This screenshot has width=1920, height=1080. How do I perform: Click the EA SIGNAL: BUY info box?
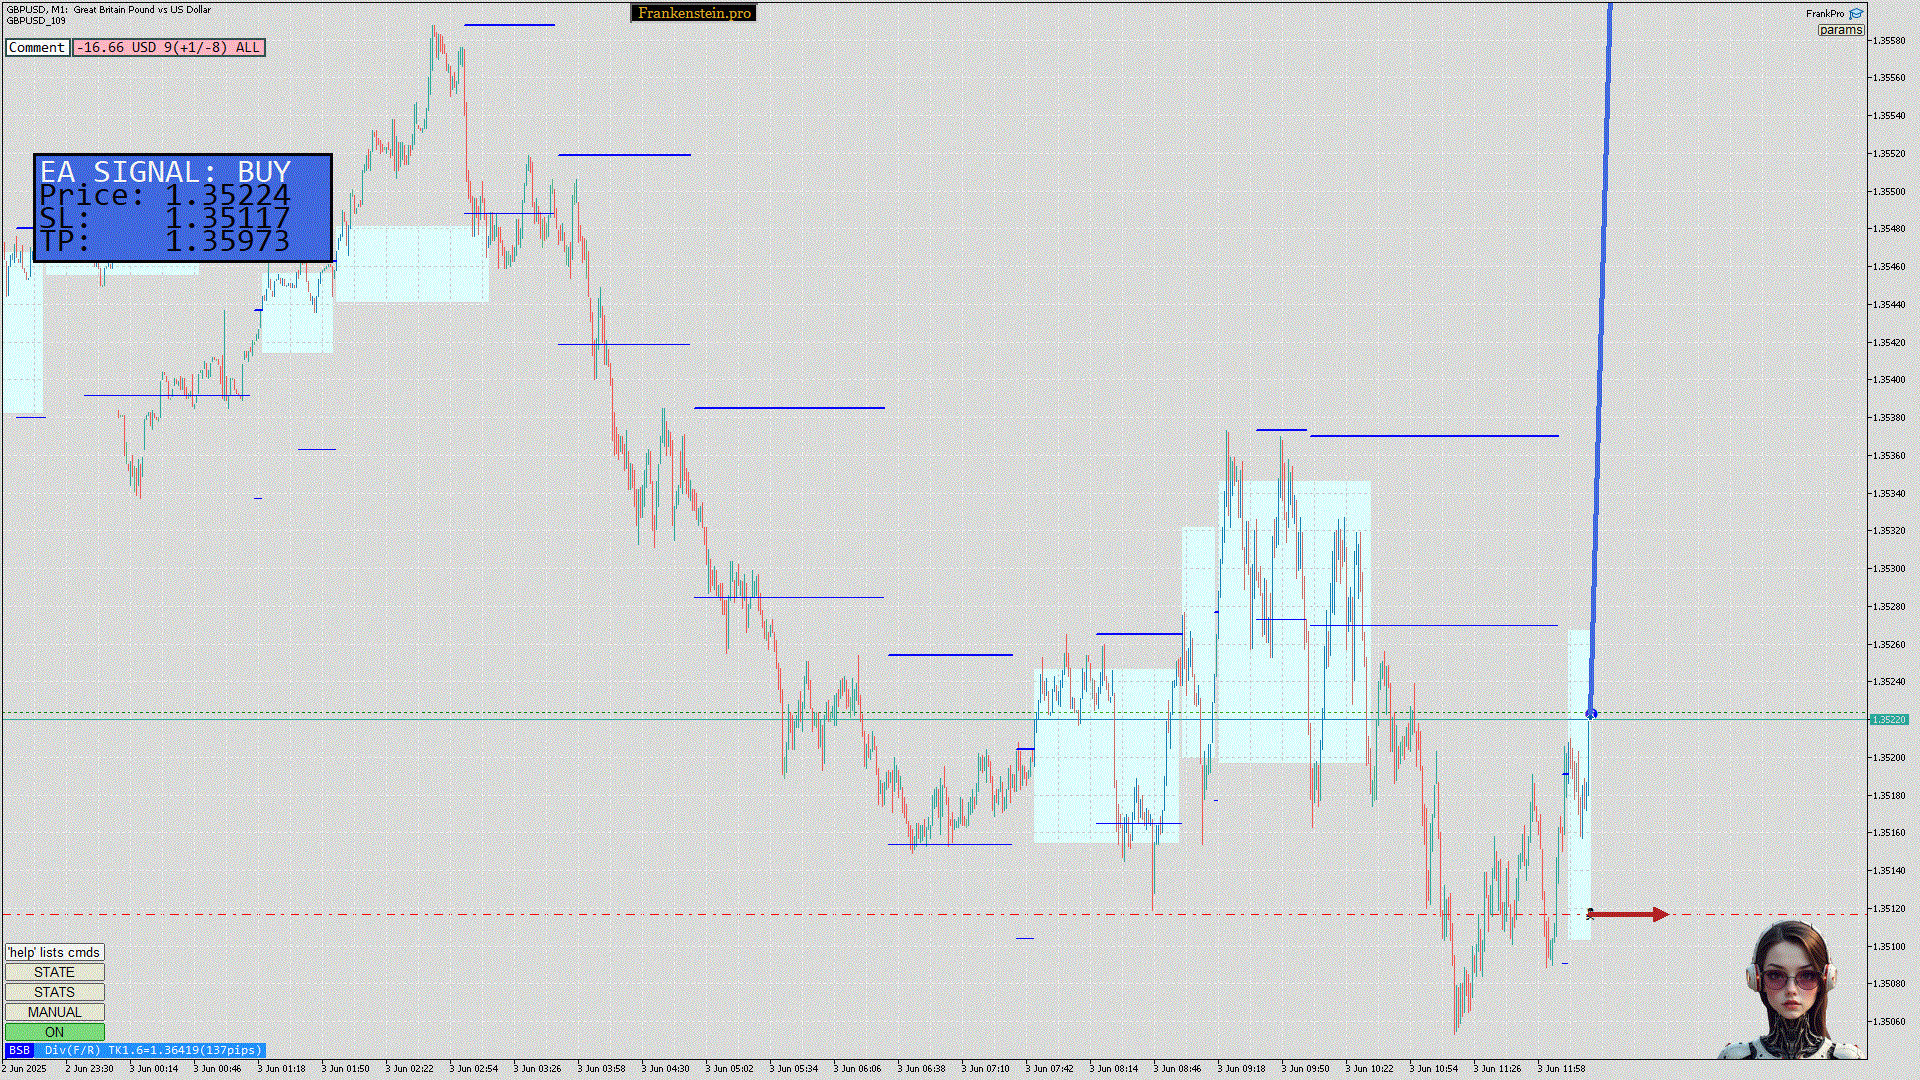coord(183,208)
